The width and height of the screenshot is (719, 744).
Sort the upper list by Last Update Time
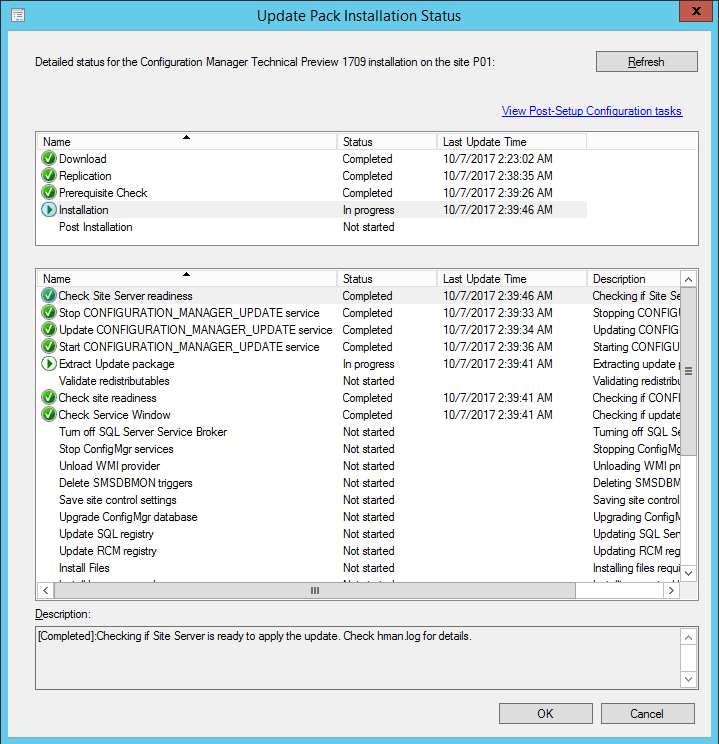click(x=512, y=142)
